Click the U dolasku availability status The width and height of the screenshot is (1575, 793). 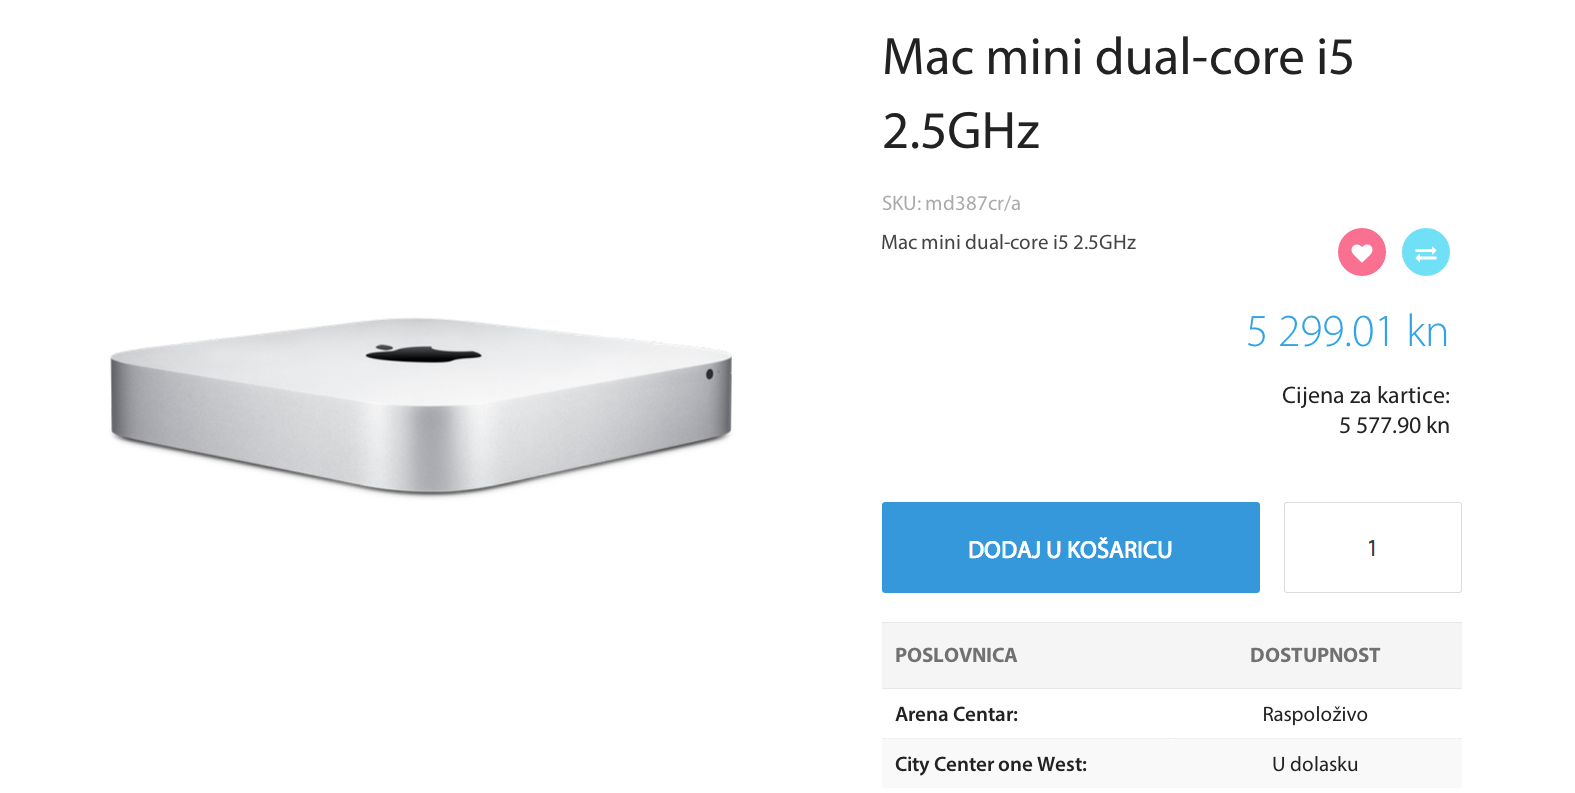click(1314, 764)
